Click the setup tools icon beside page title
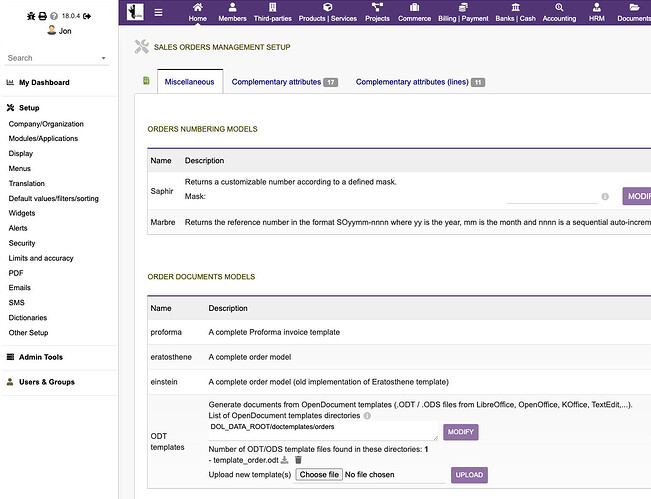The image size is (651, 499). pos(142,46)
